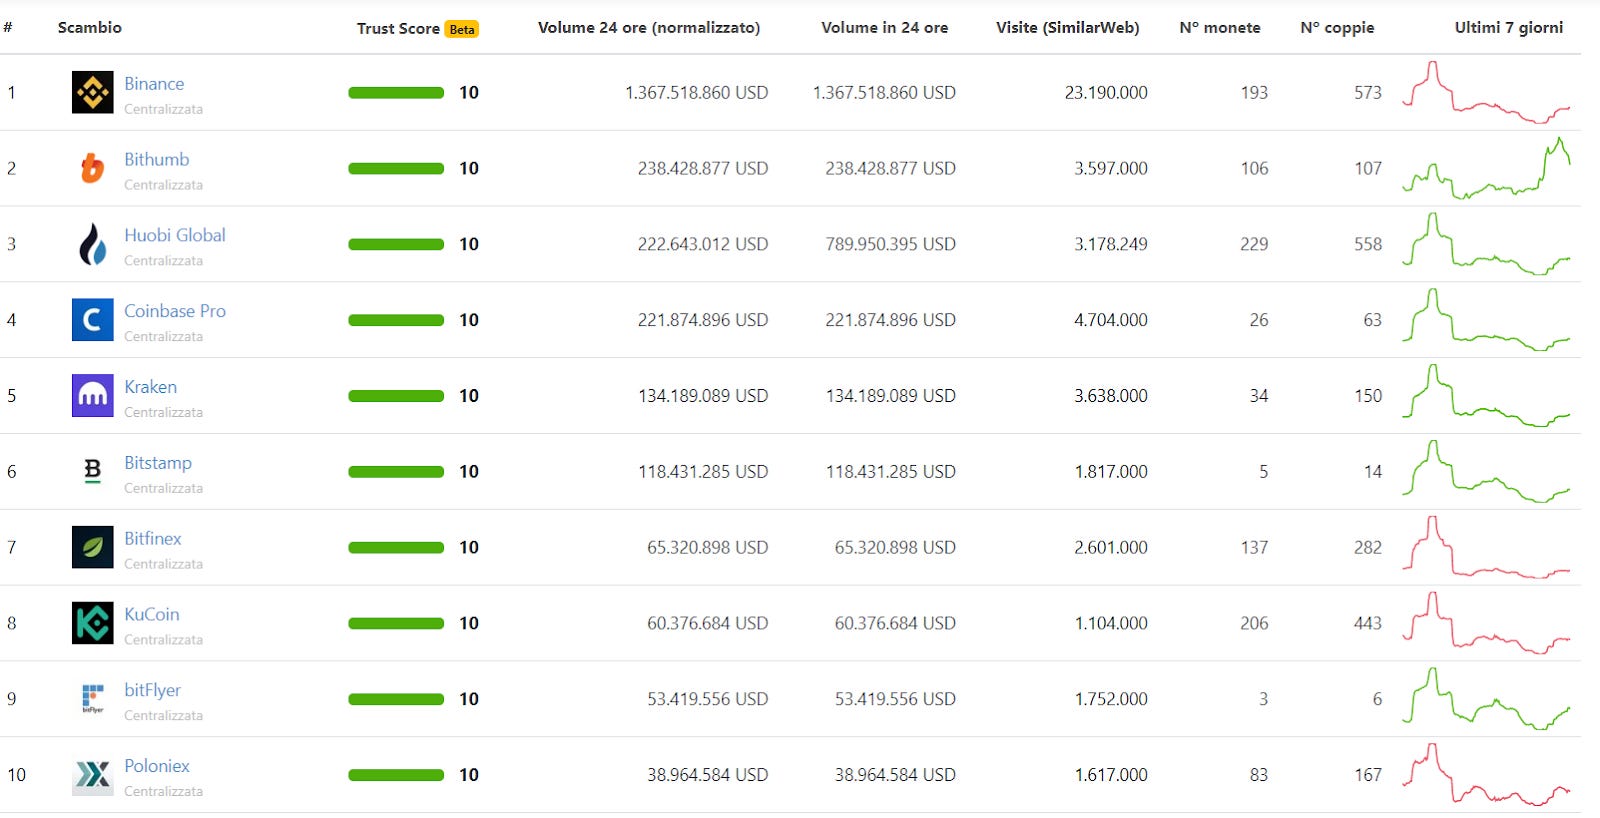Click the Kraken purple logo
This screenshot has width=1600, height=818.
click(93, 396)
